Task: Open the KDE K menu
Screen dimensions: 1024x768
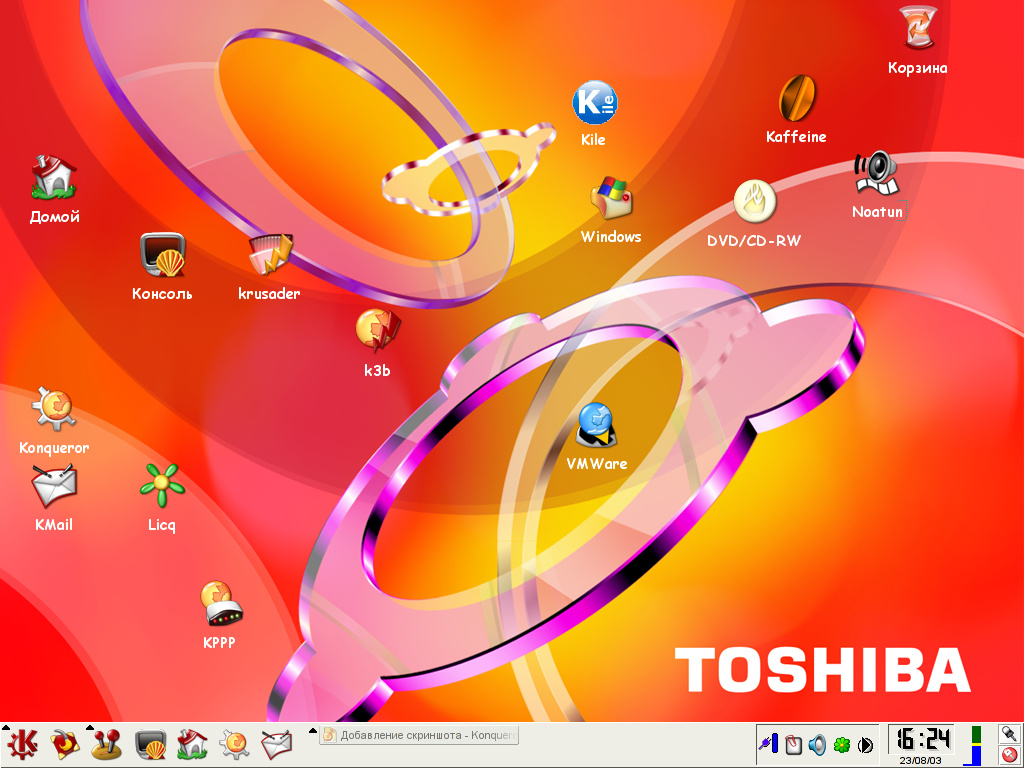Action: pyautogui.click(x=23, y=744)
